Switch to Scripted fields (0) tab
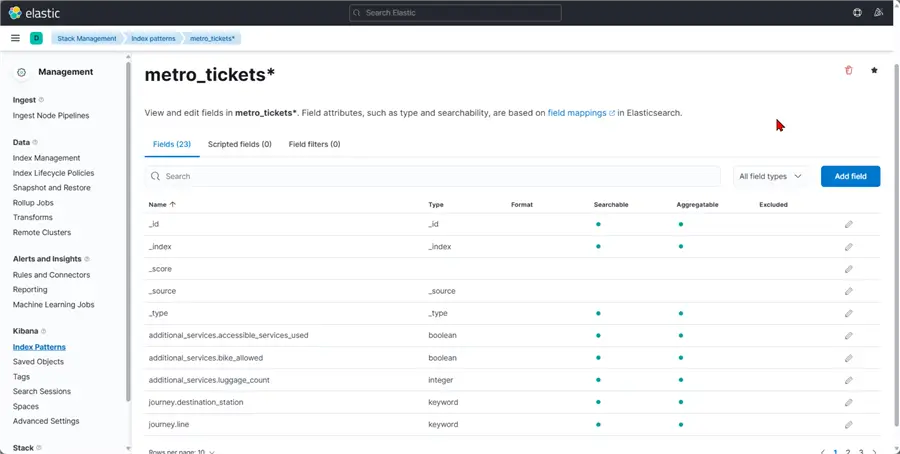The width and height of the screenshot is (900, 454). tap(239, 144)
